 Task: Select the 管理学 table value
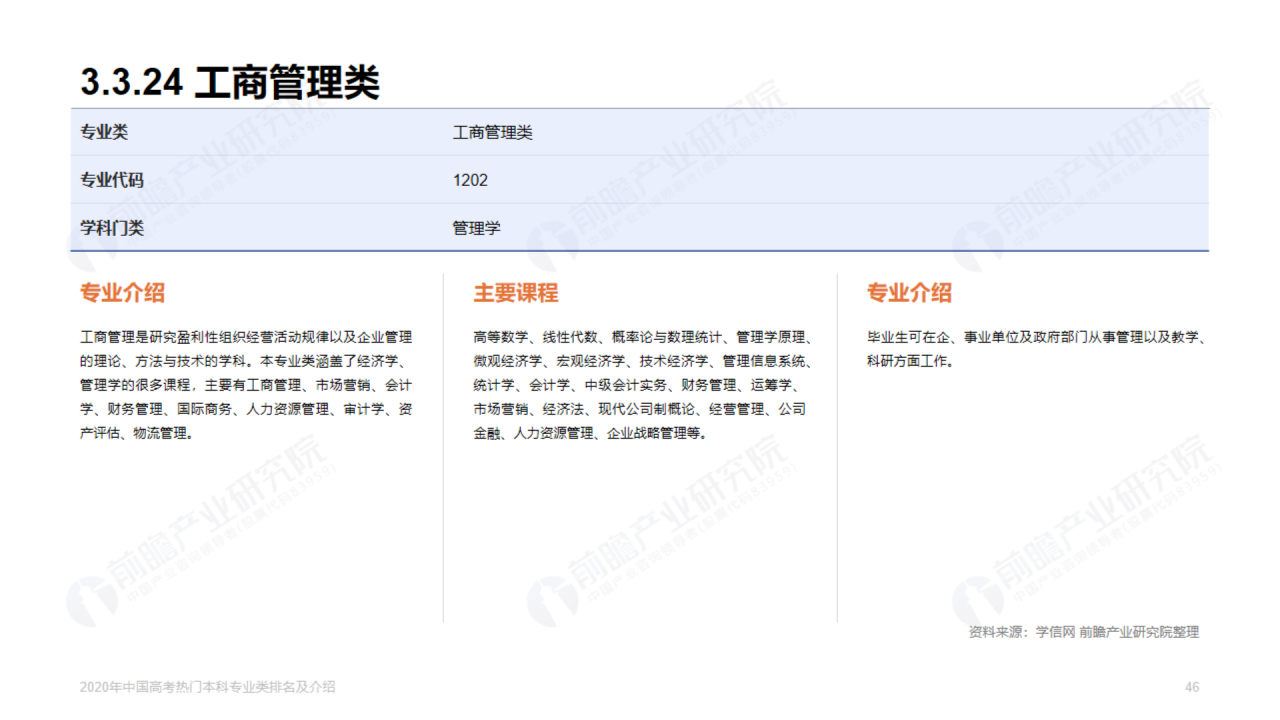point(476,228)
